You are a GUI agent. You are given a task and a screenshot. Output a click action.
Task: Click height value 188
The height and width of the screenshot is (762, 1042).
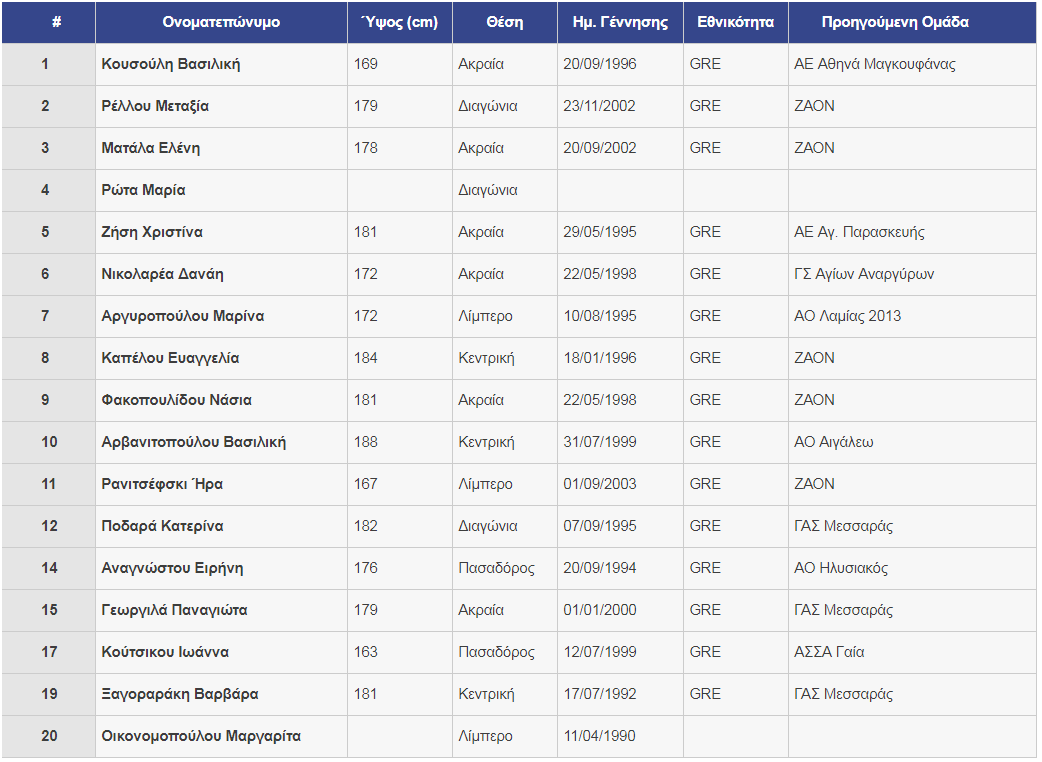tap(365, 442)
